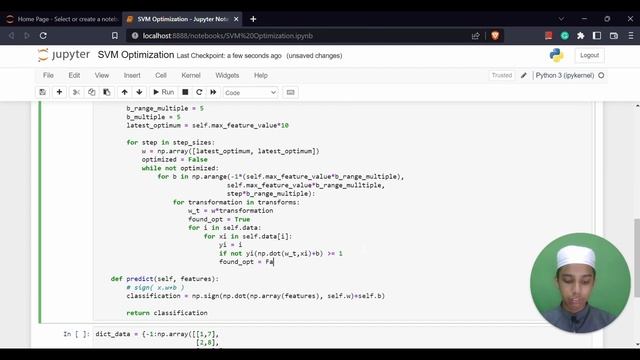
Task: Restart the kernel icon
Action: pyautogui.click(x=199, y=92)
